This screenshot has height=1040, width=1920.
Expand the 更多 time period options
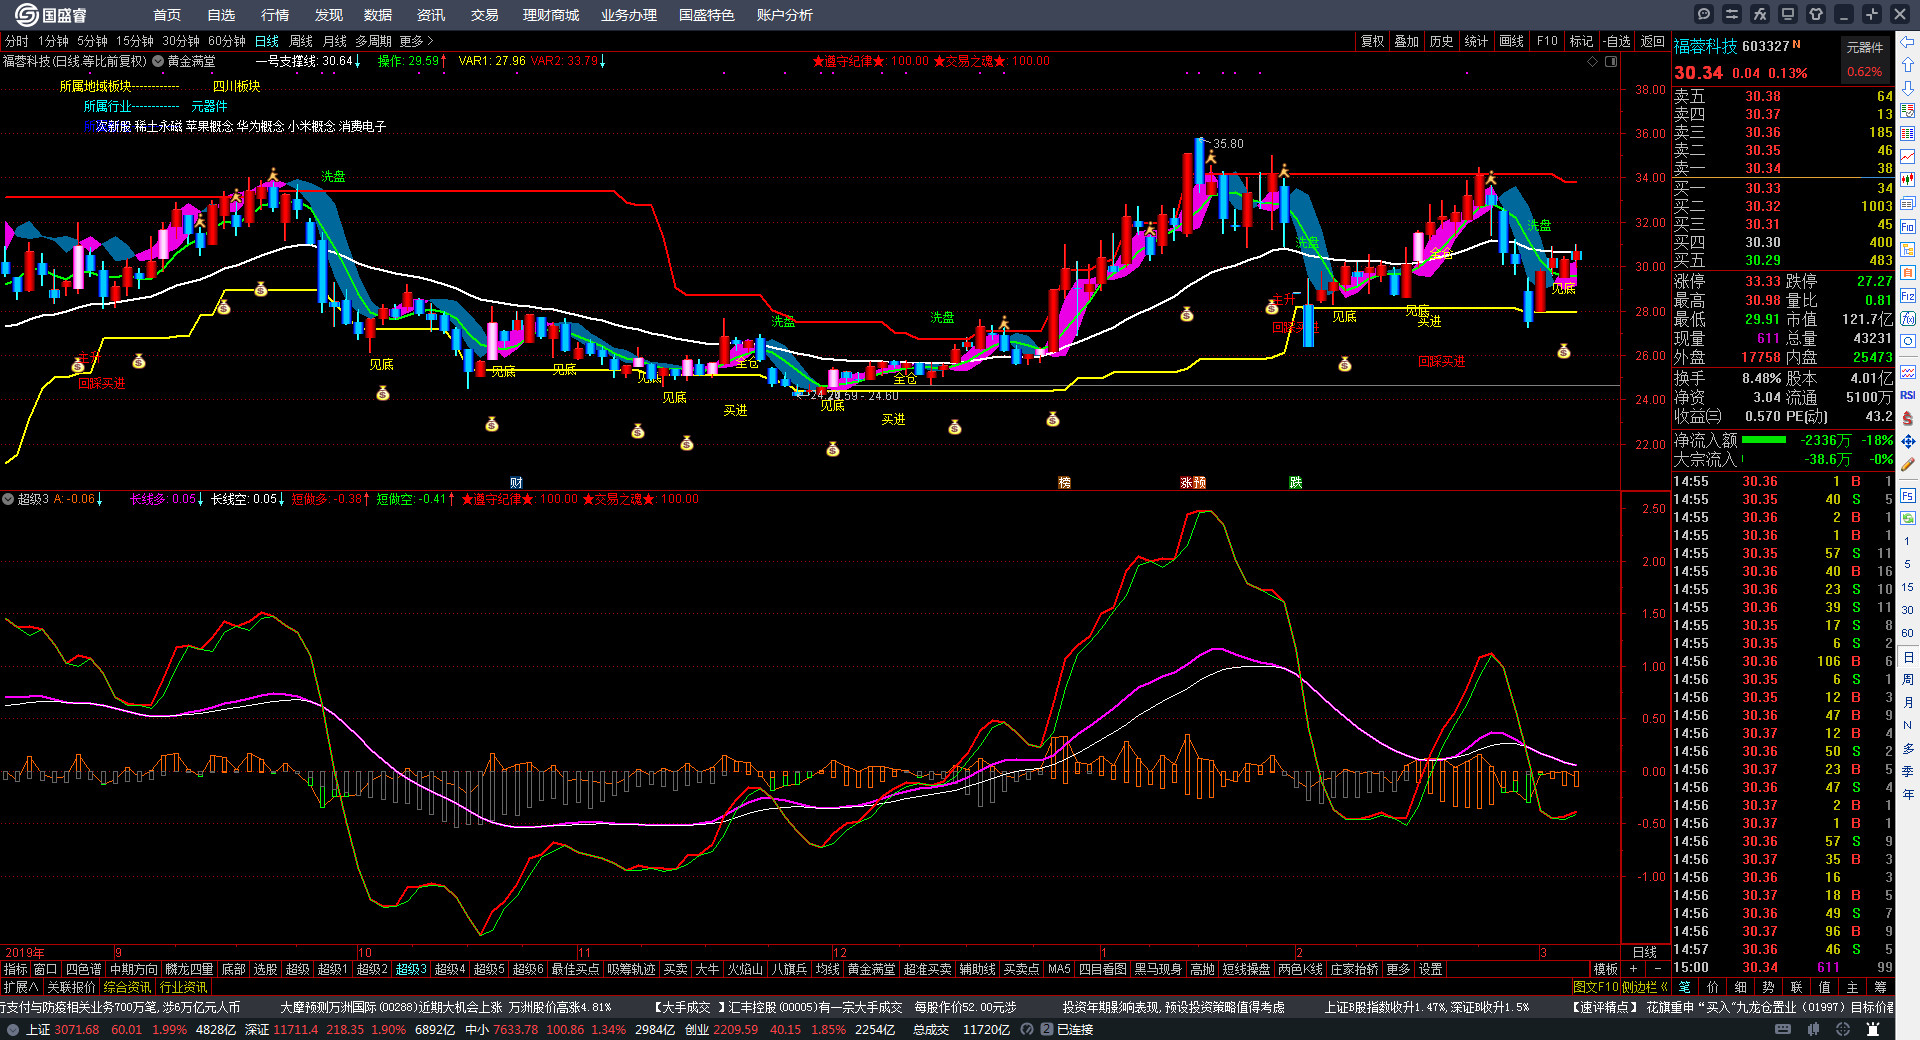tap(417, 41)
